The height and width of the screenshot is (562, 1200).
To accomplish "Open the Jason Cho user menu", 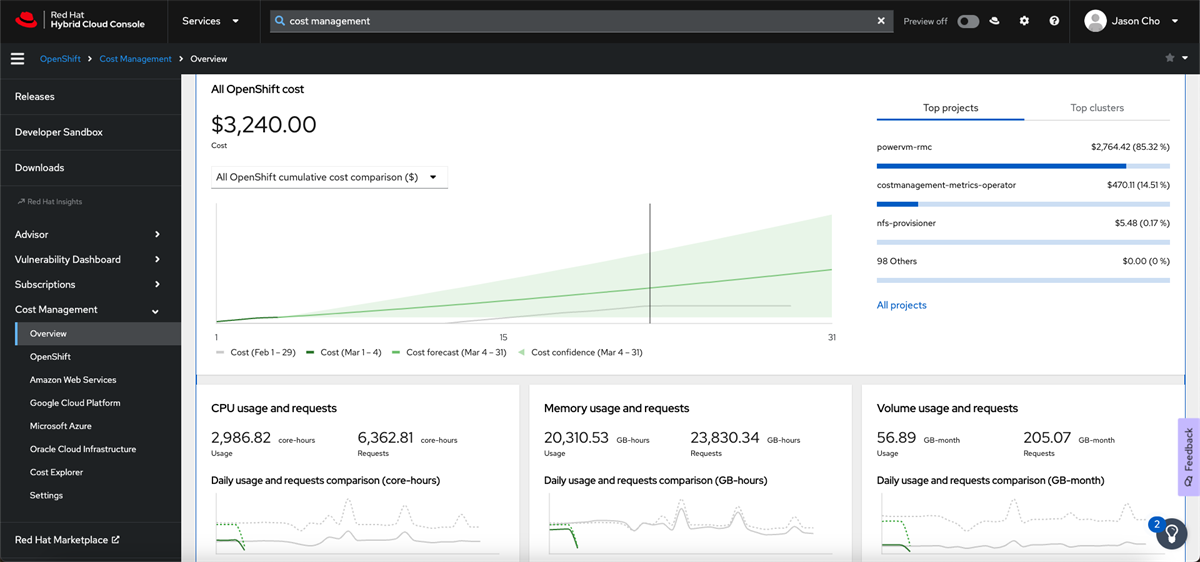I will 1137,21.
